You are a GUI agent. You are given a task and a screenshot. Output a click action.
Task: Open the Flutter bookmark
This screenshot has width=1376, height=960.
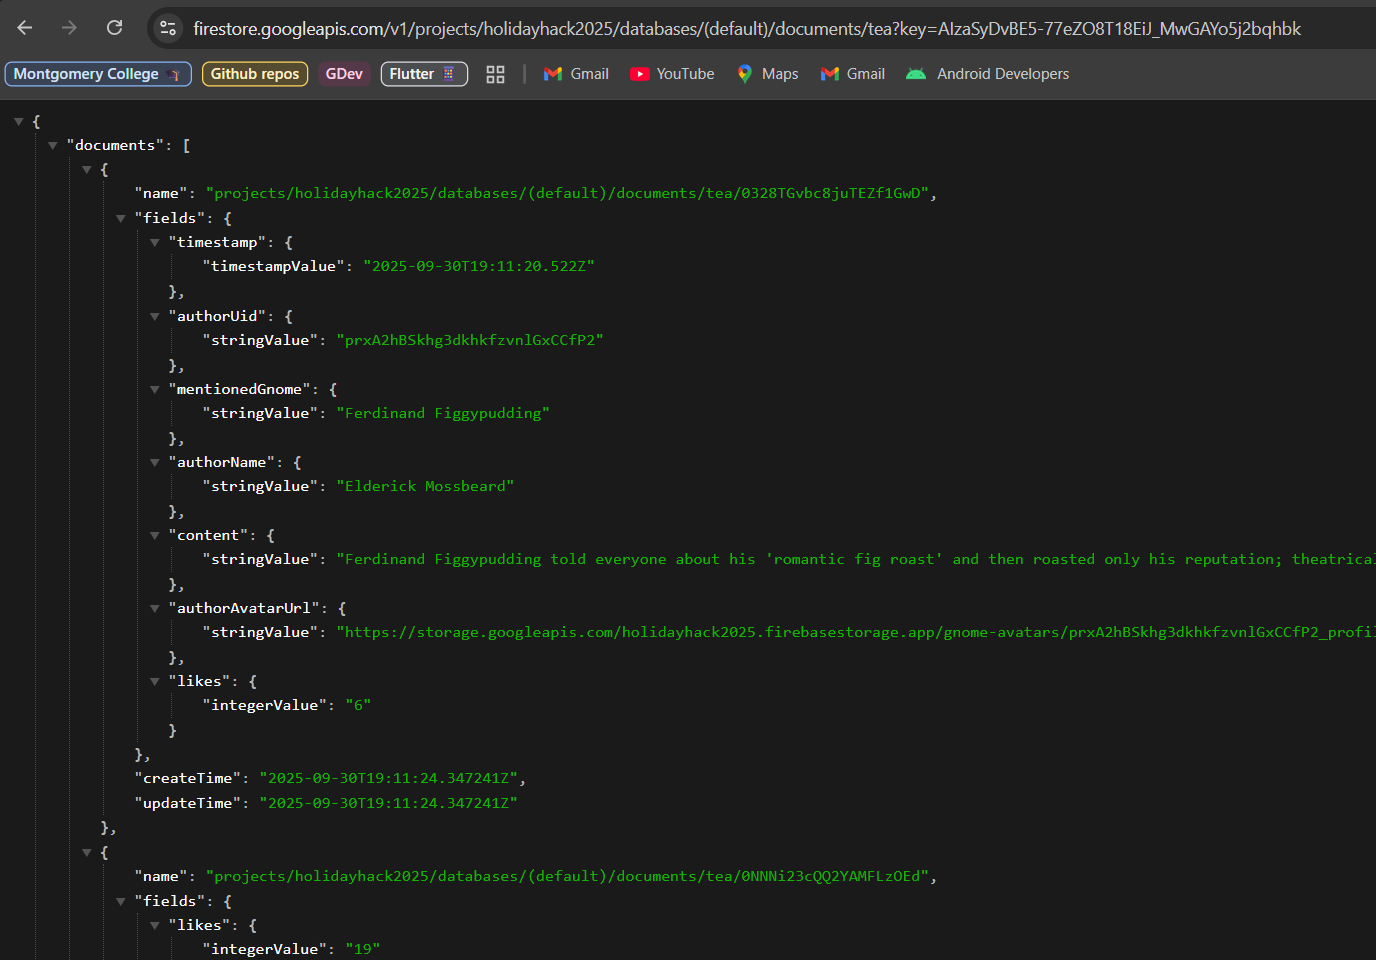coord(424,74)
